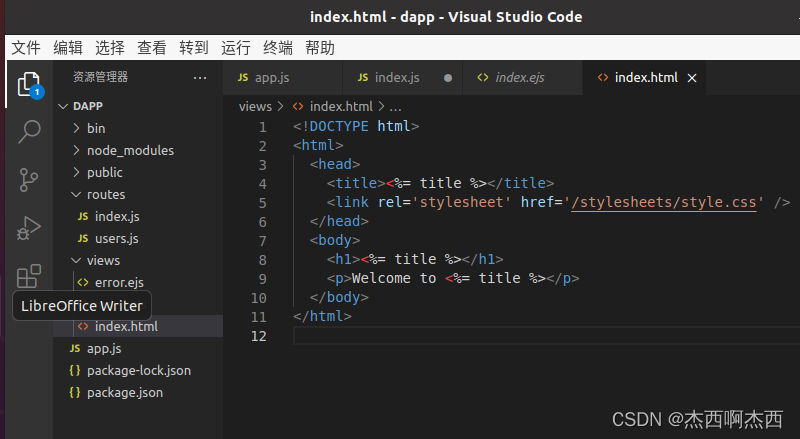Open the 终端 menu
Viewport: 800px width, 439px height.
pyautogui.click(x=278, y=48)
